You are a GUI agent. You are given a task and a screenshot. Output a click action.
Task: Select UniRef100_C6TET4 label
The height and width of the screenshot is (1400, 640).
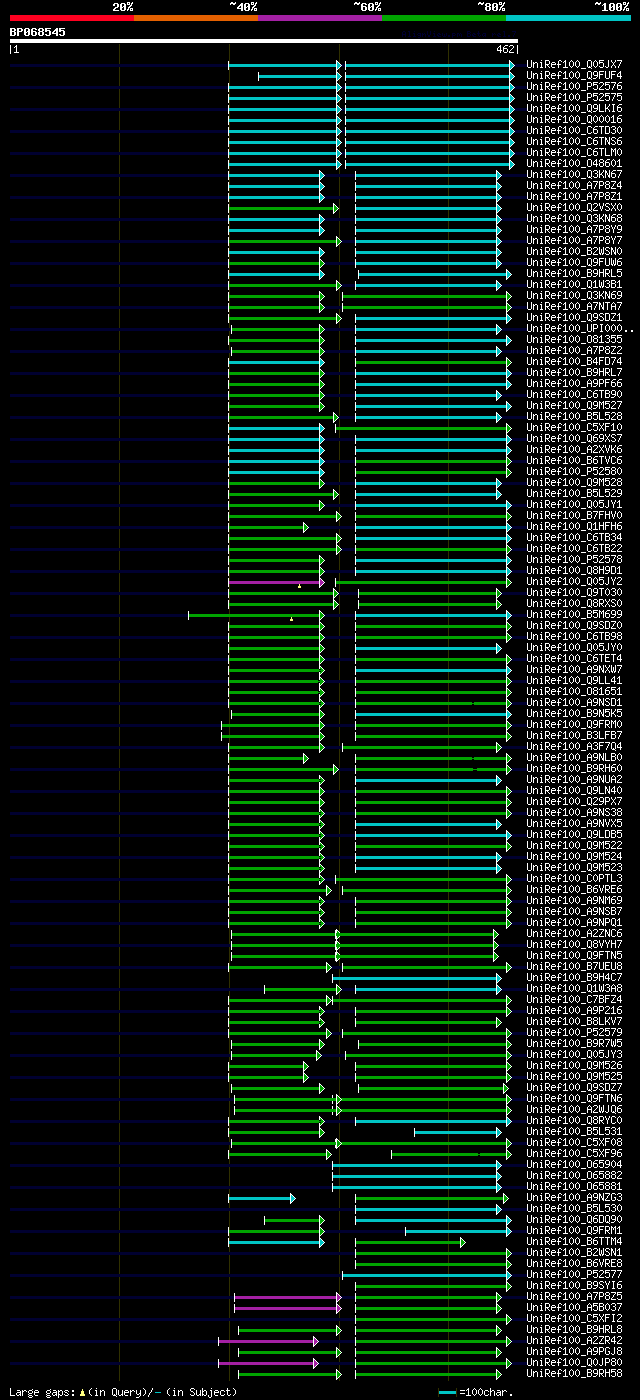(x=574, y=658)
